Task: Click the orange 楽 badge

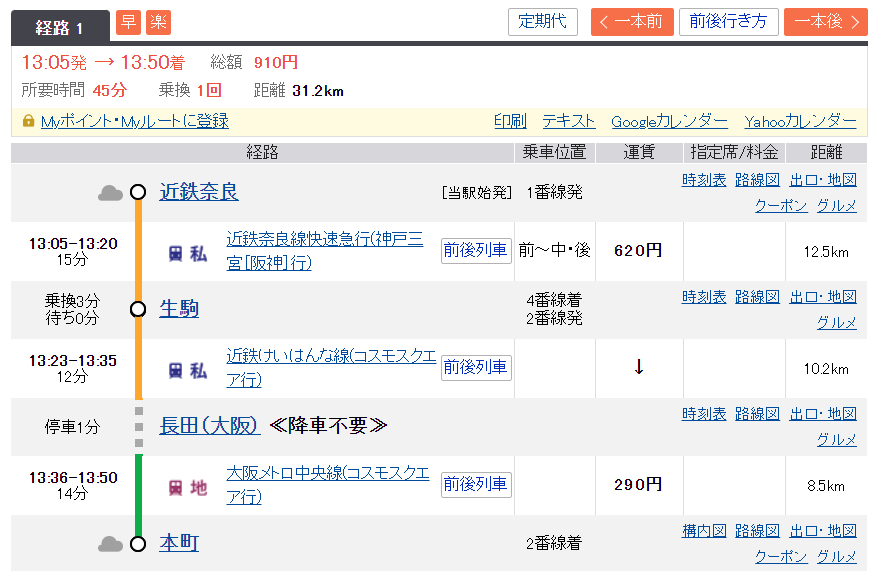Action: click(158, 22)
